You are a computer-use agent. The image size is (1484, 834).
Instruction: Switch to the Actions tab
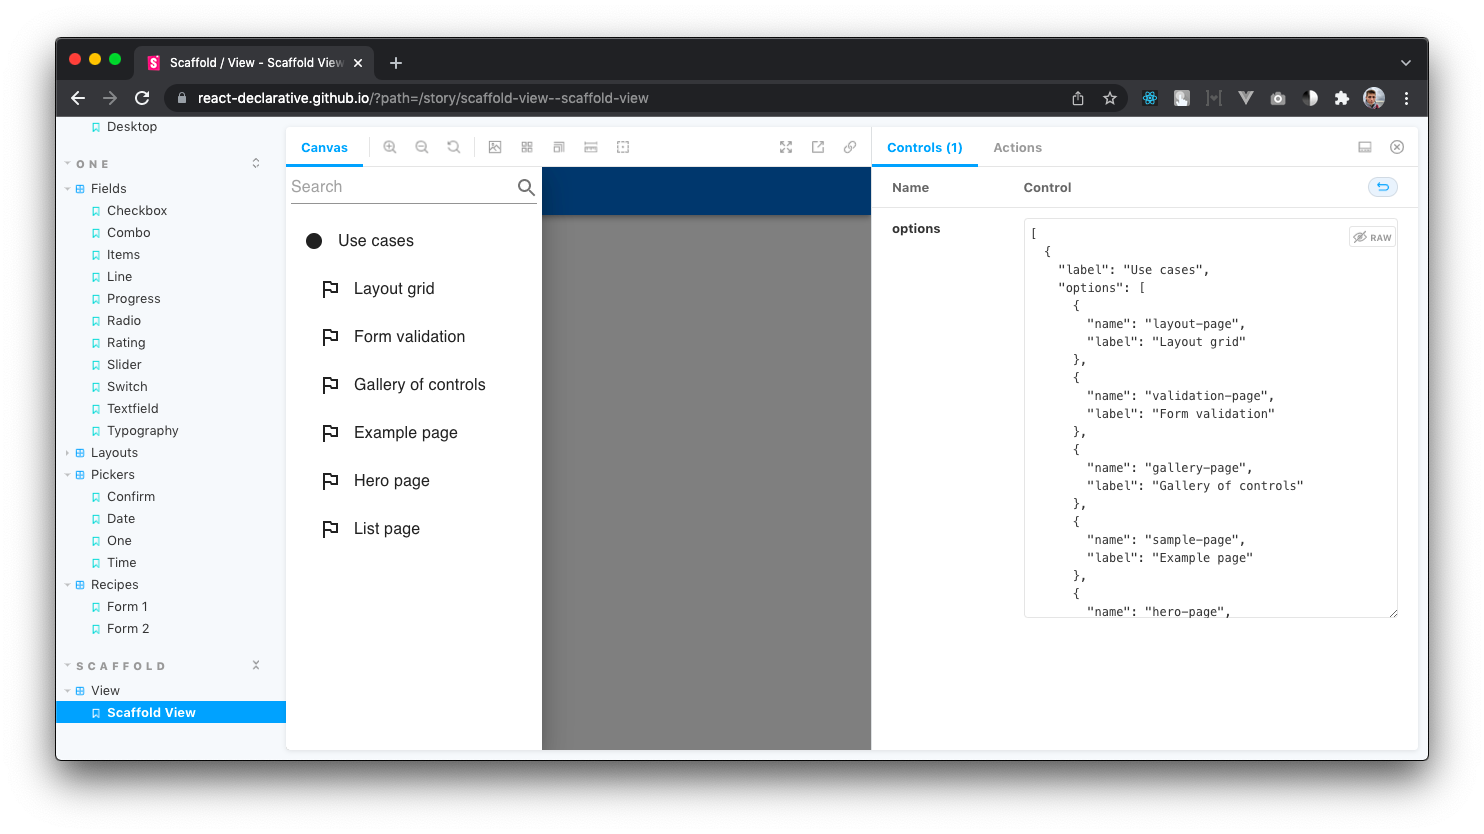coord(1017,147)
